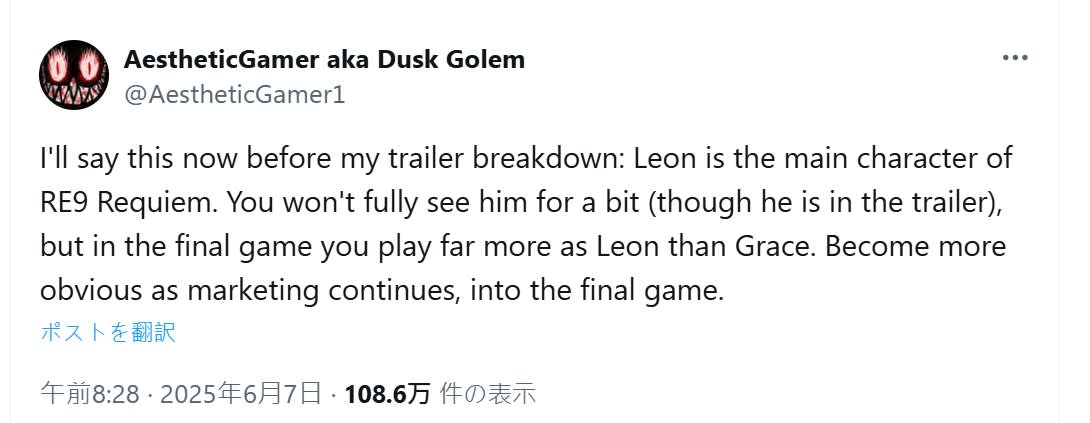Click the @AestheticGamer1 handle

tap(234, 95)
